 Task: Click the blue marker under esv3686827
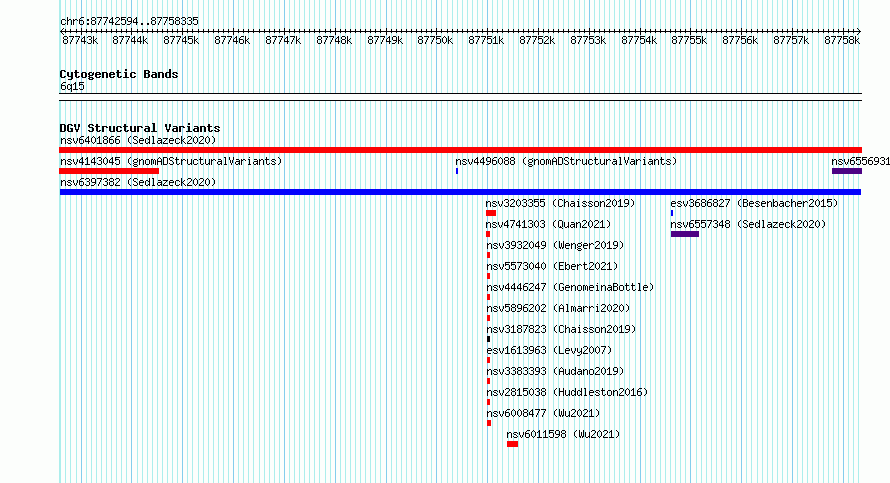tap(672, 213)
